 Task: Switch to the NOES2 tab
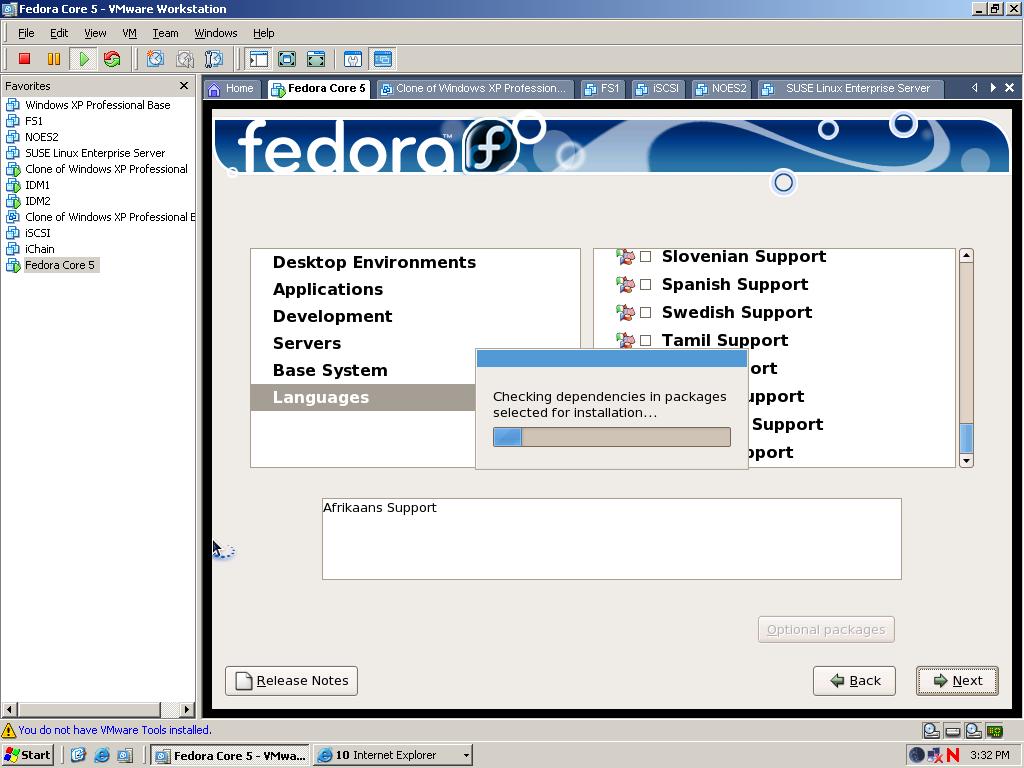point(721,89)
